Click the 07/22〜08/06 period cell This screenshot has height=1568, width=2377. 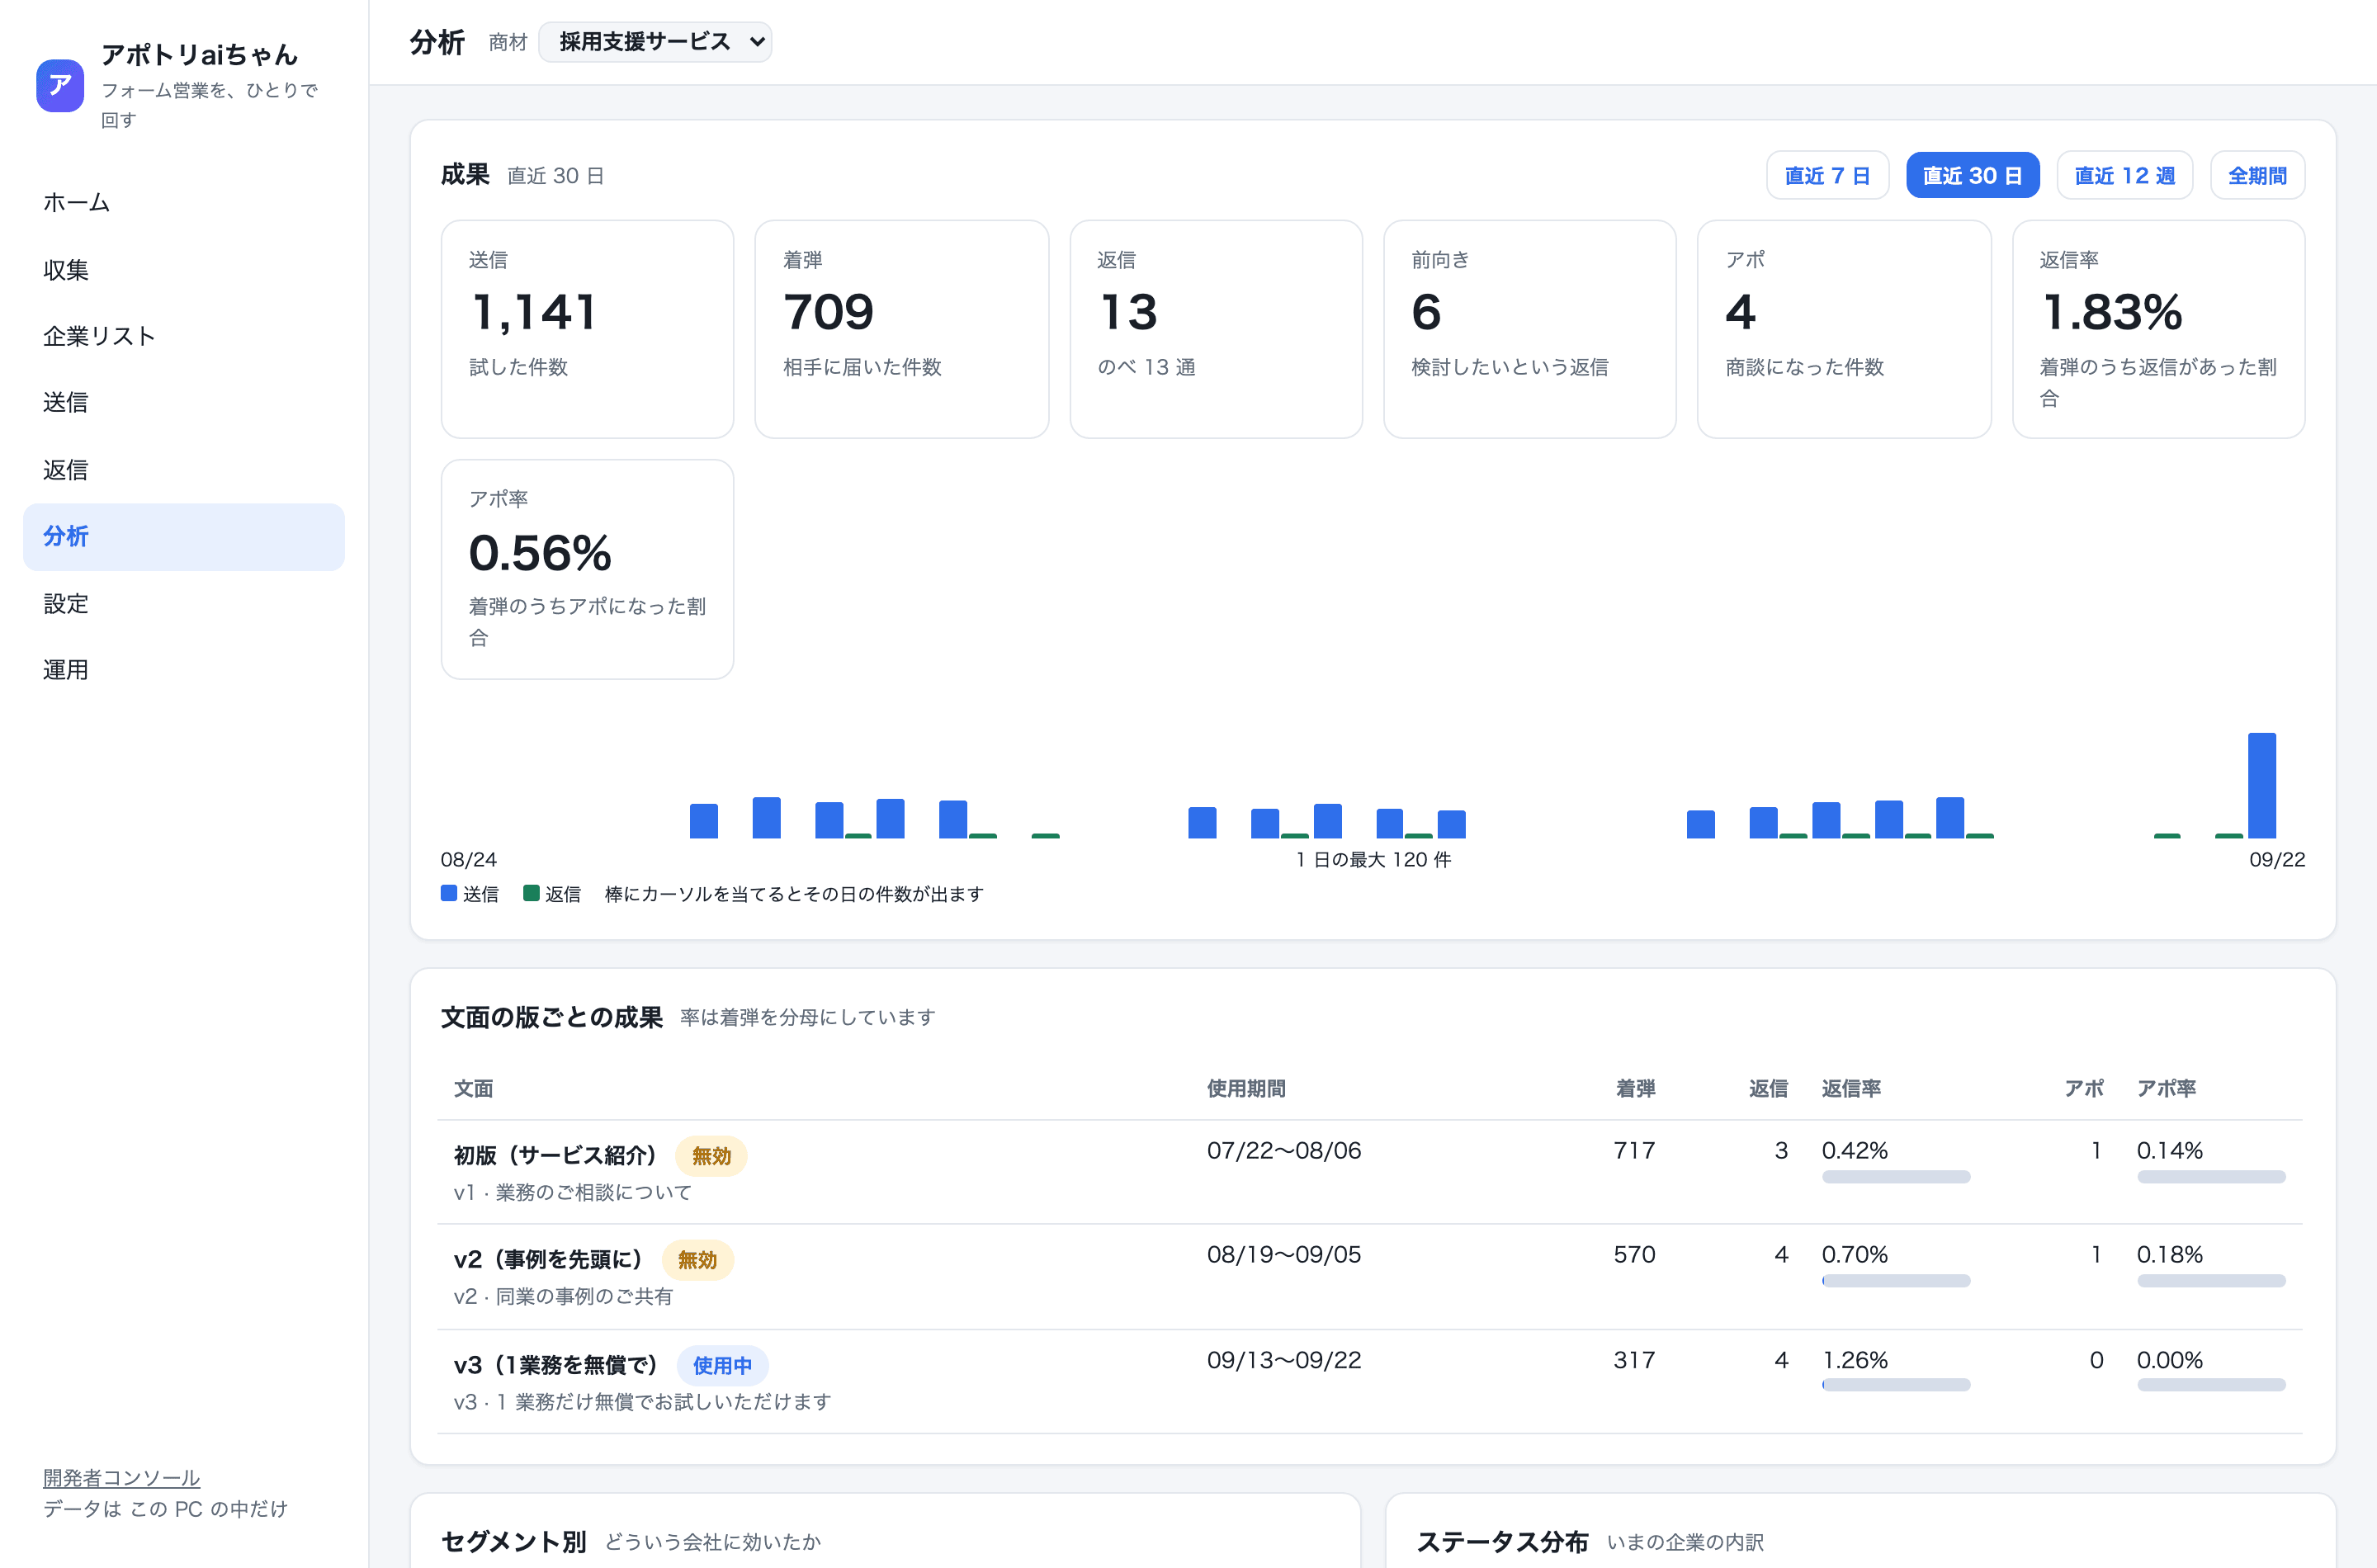point(1284,1150)
